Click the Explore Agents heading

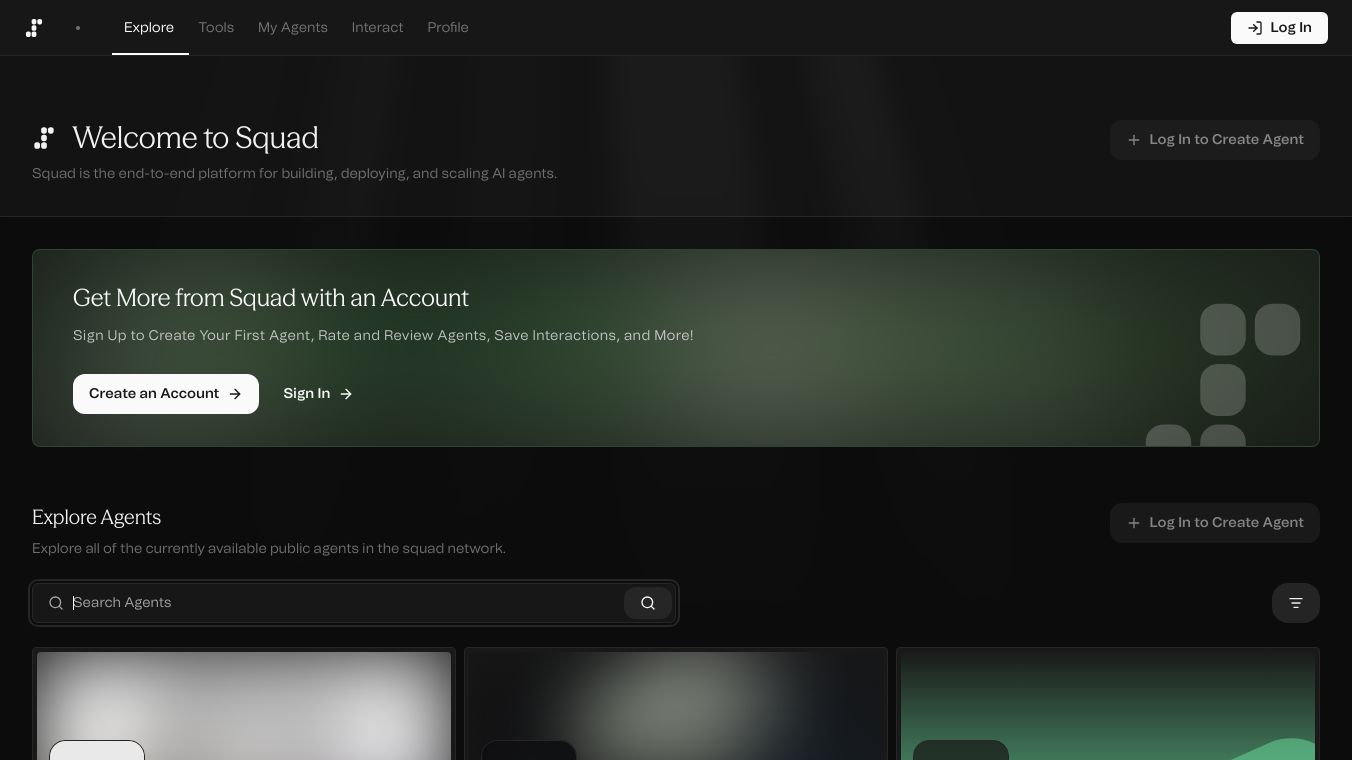pos(96,517)
